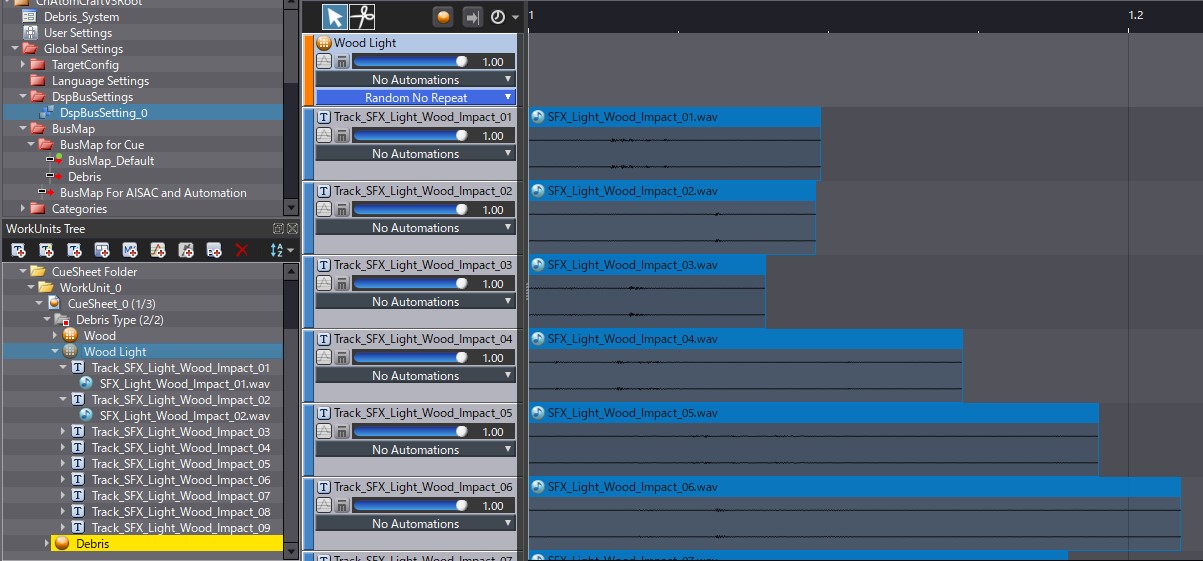This screenshot has height=561, width=1203.
Task: Select CueSheet_0 (1/3) in WorkUnits tree
Action: click(111, 304)
